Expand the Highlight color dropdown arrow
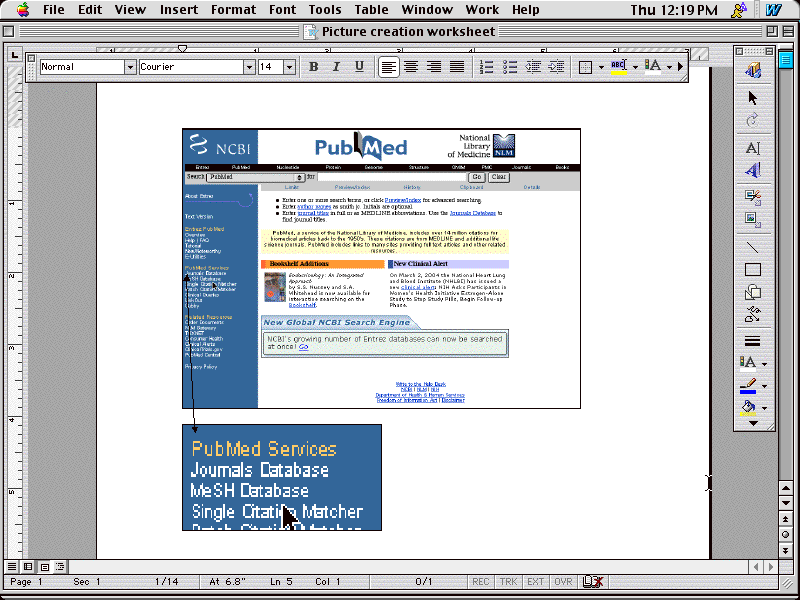This screenshot has width=800, height=600. pos(635,67)
